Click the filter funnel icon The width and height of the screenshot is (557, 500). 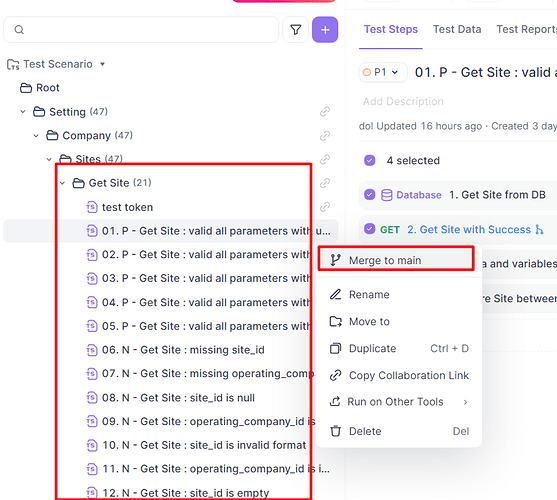pos(296,30)
